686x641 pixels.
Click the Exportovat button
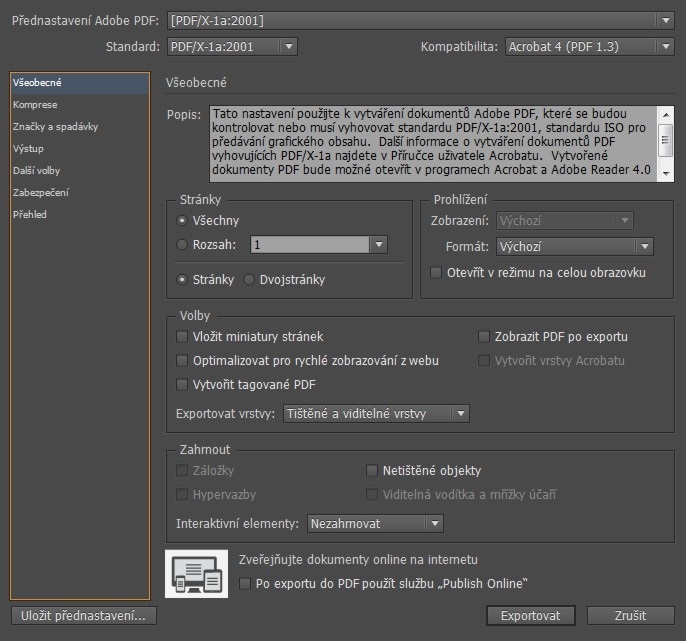[531, 616]
